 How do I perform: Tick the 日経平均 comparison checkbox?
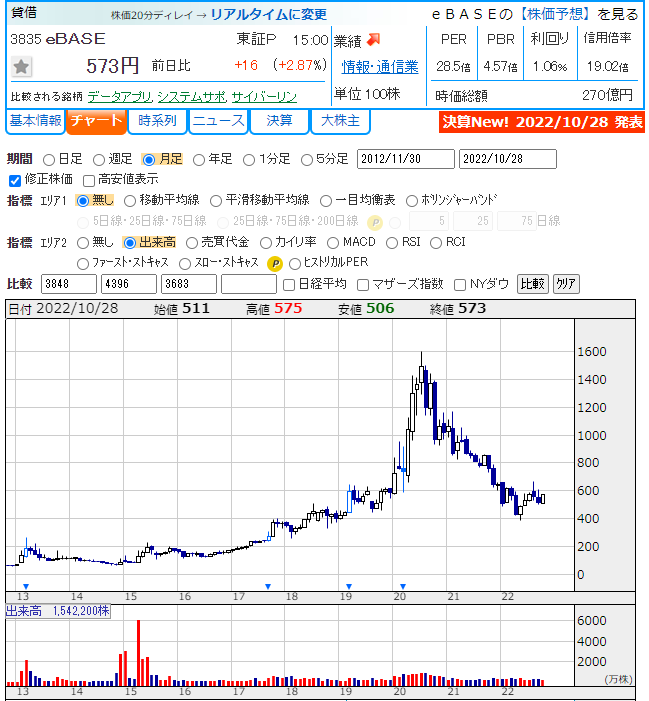point(289,285)
